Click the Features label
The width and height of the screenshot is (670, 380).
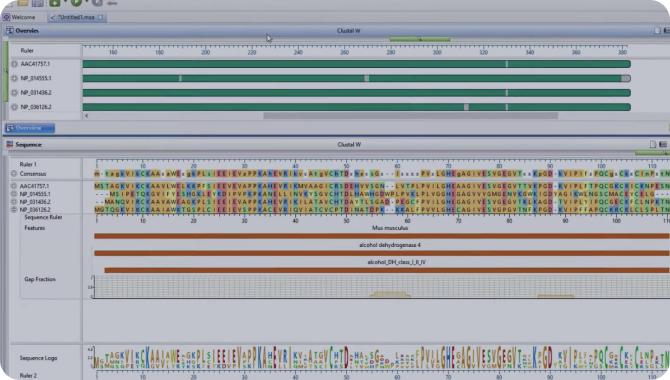tap(35, 228)
